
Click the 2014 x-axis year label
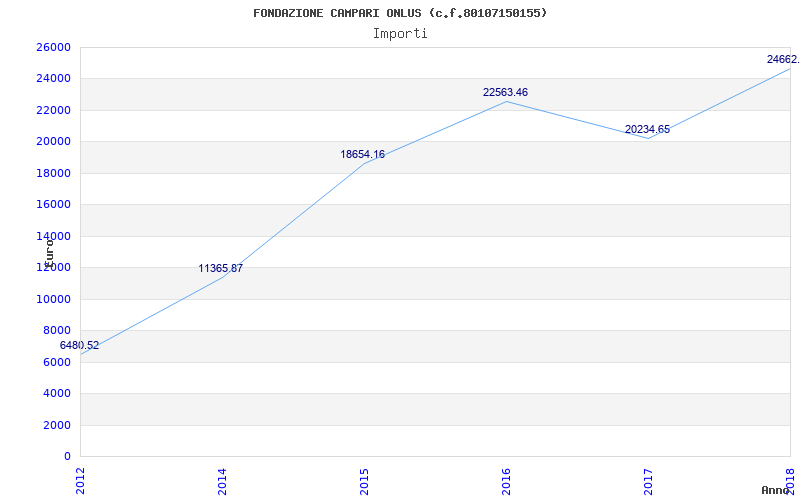tap(222, 480)
